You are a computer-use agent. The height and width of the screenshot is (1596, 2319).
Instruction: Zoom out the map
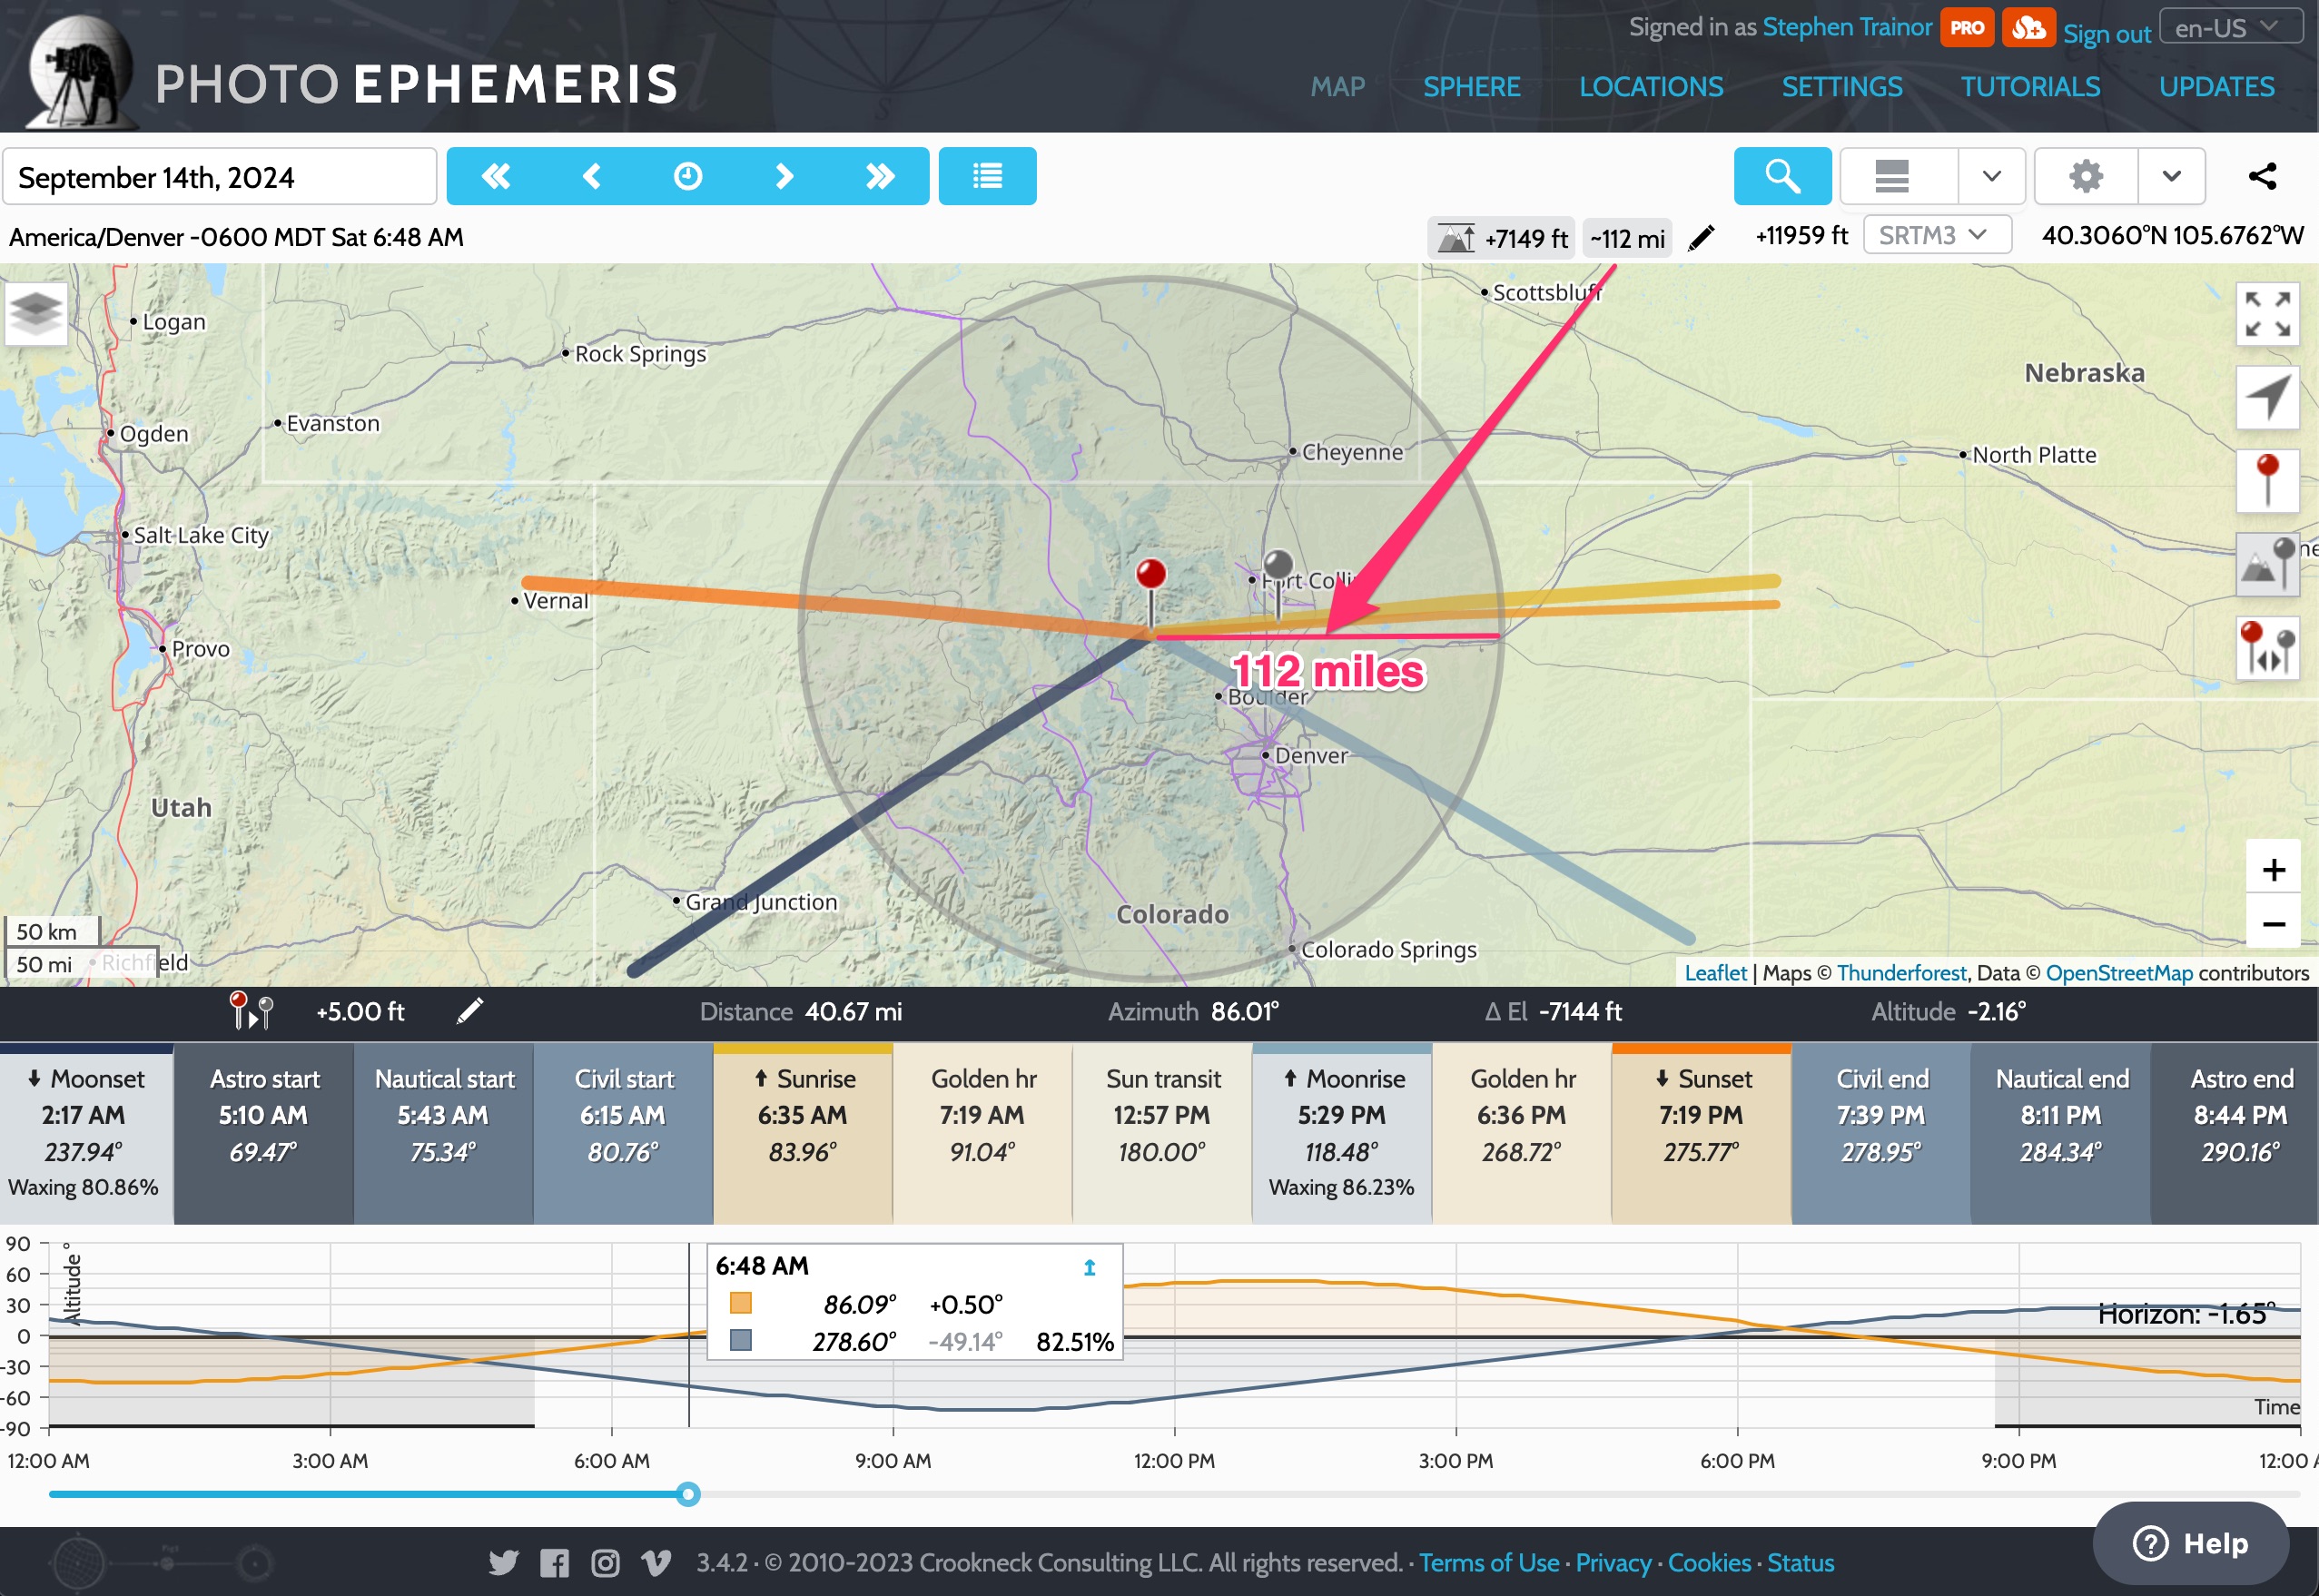click(x=2273, y=924)
